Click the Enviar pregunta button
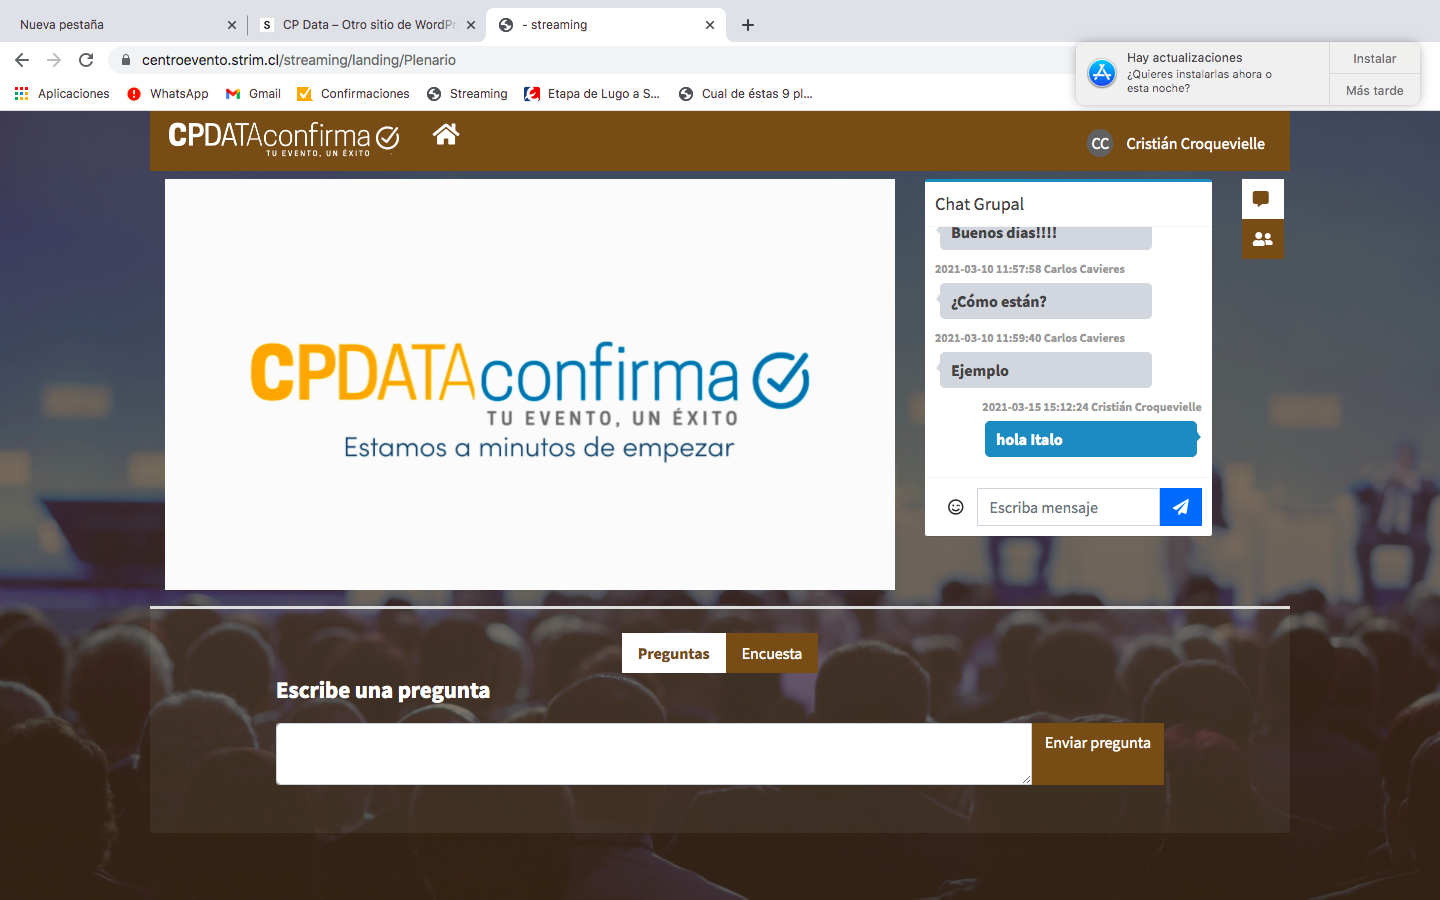Viewport: 1440px width, 900px height. point(1098,754)
